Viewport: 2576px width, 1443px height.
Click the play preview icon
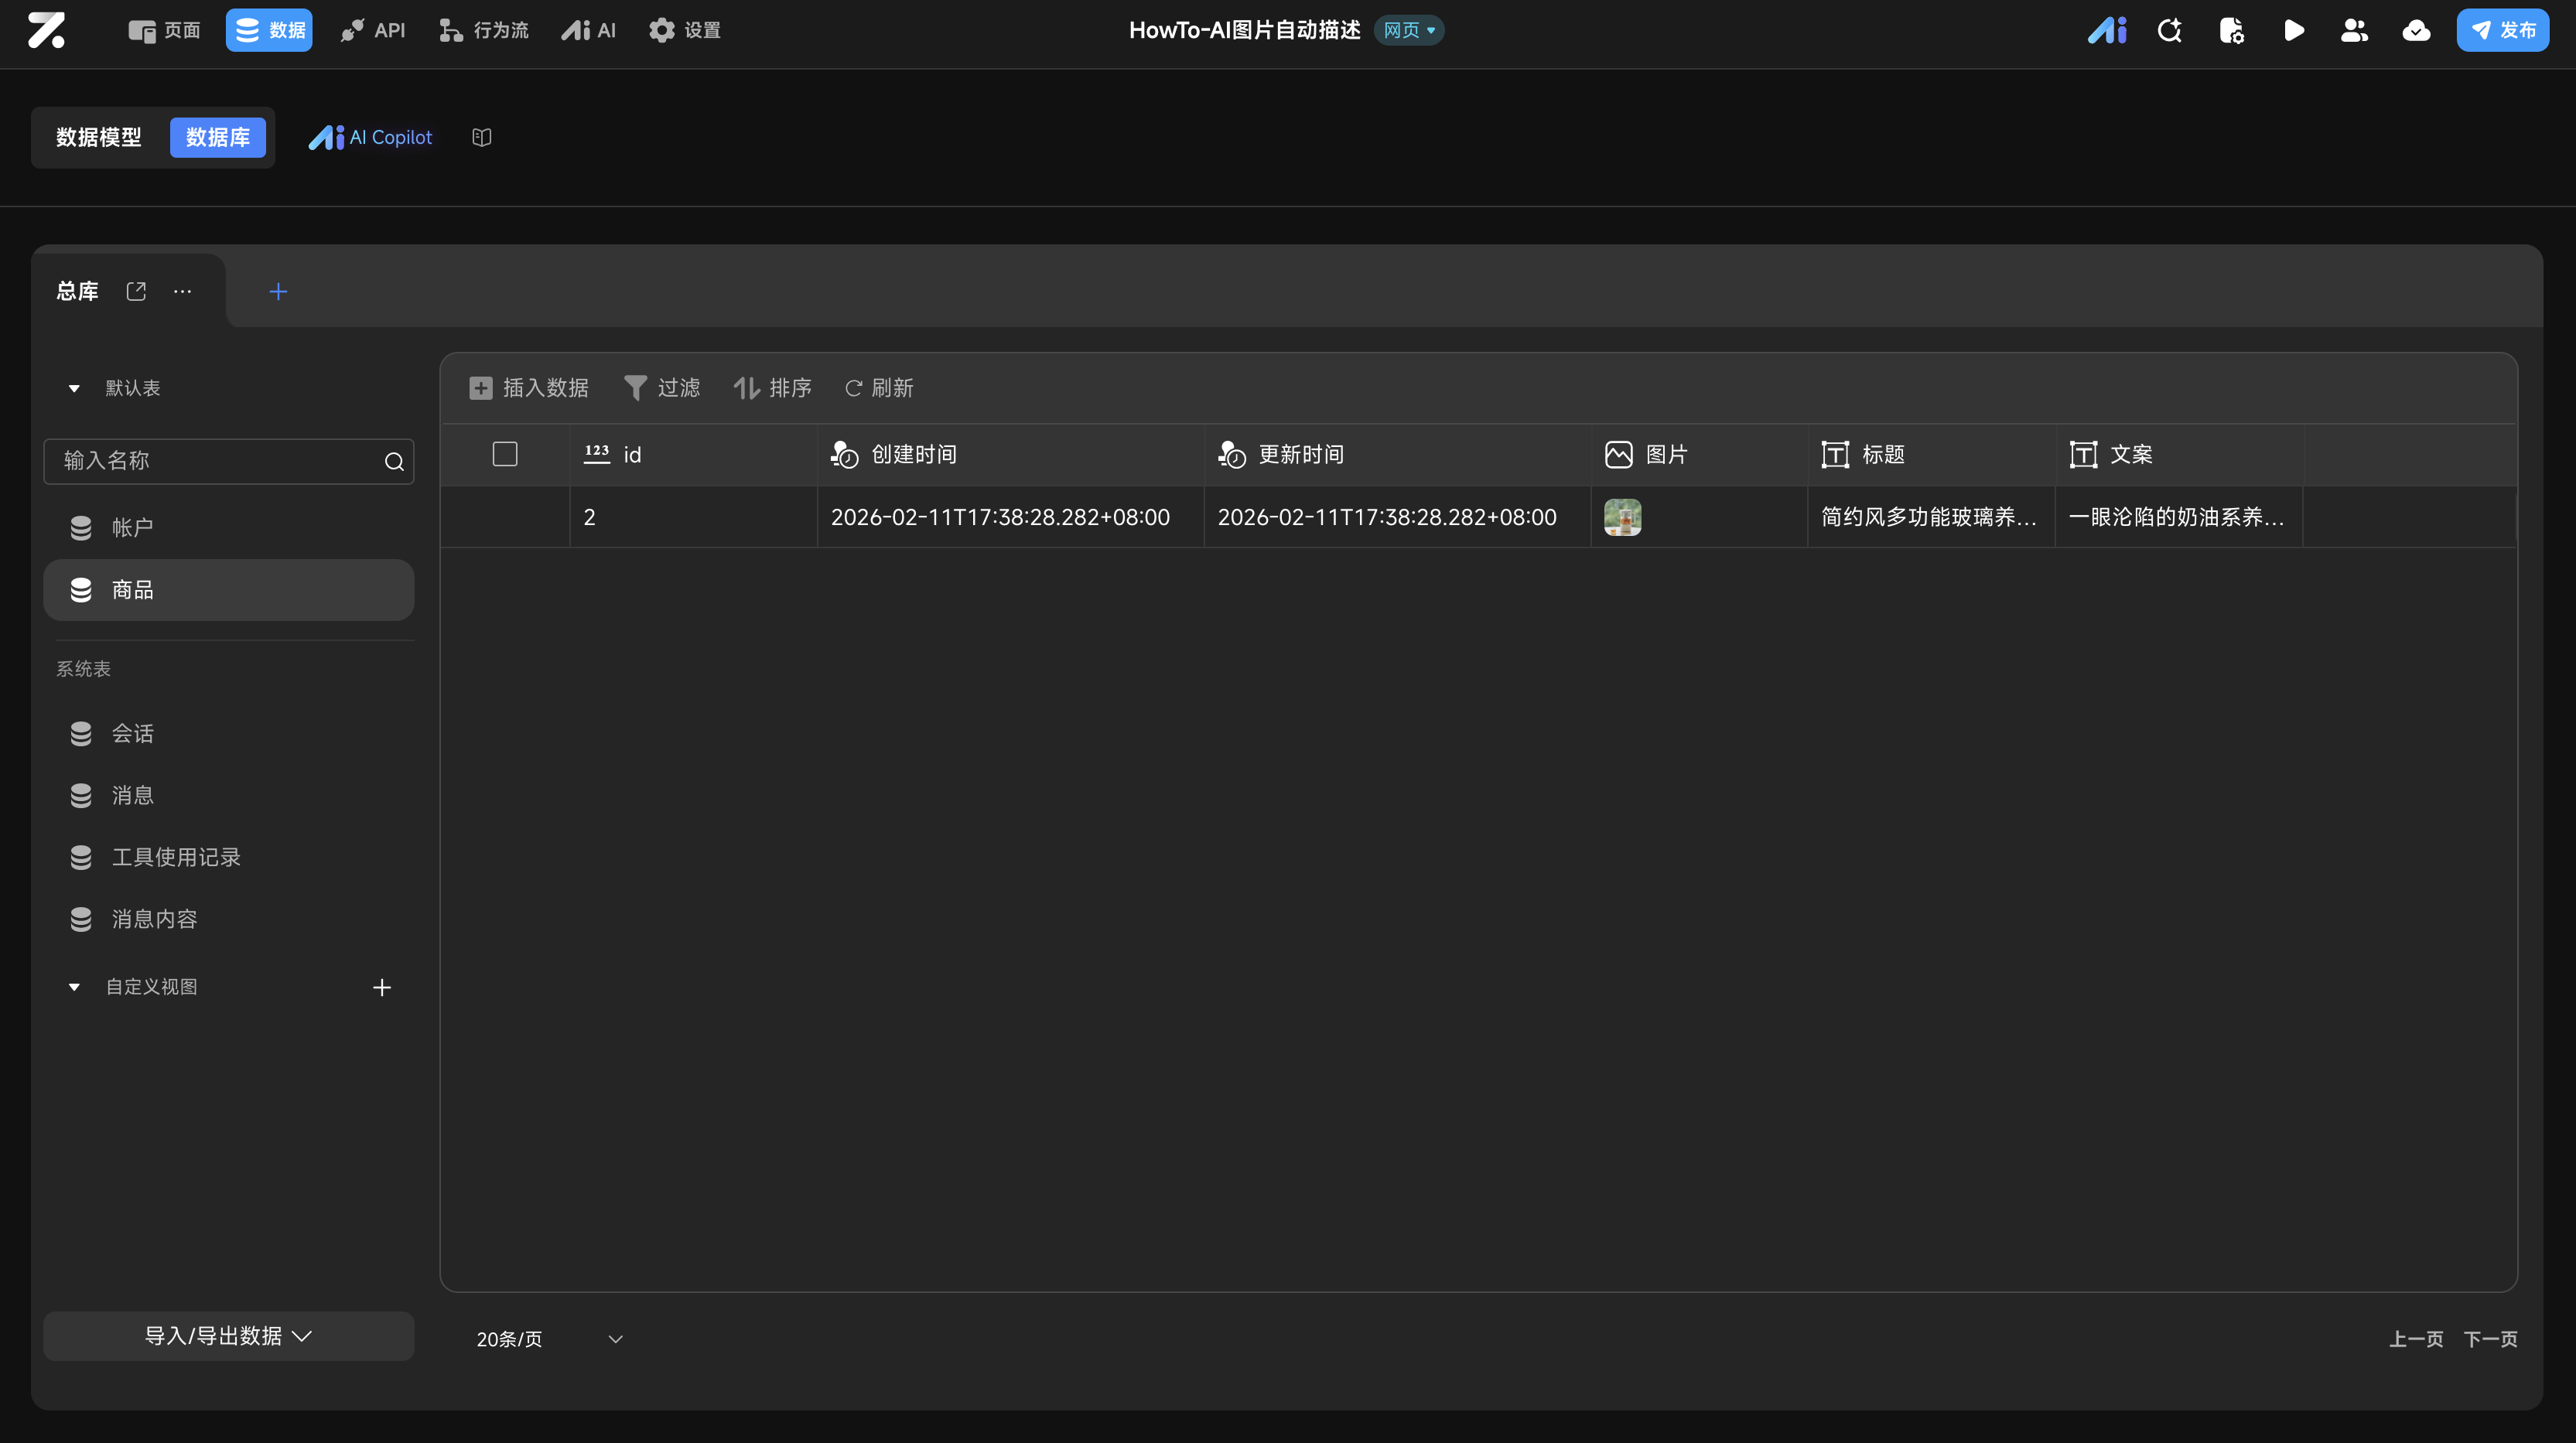(x=2294, y=30)
